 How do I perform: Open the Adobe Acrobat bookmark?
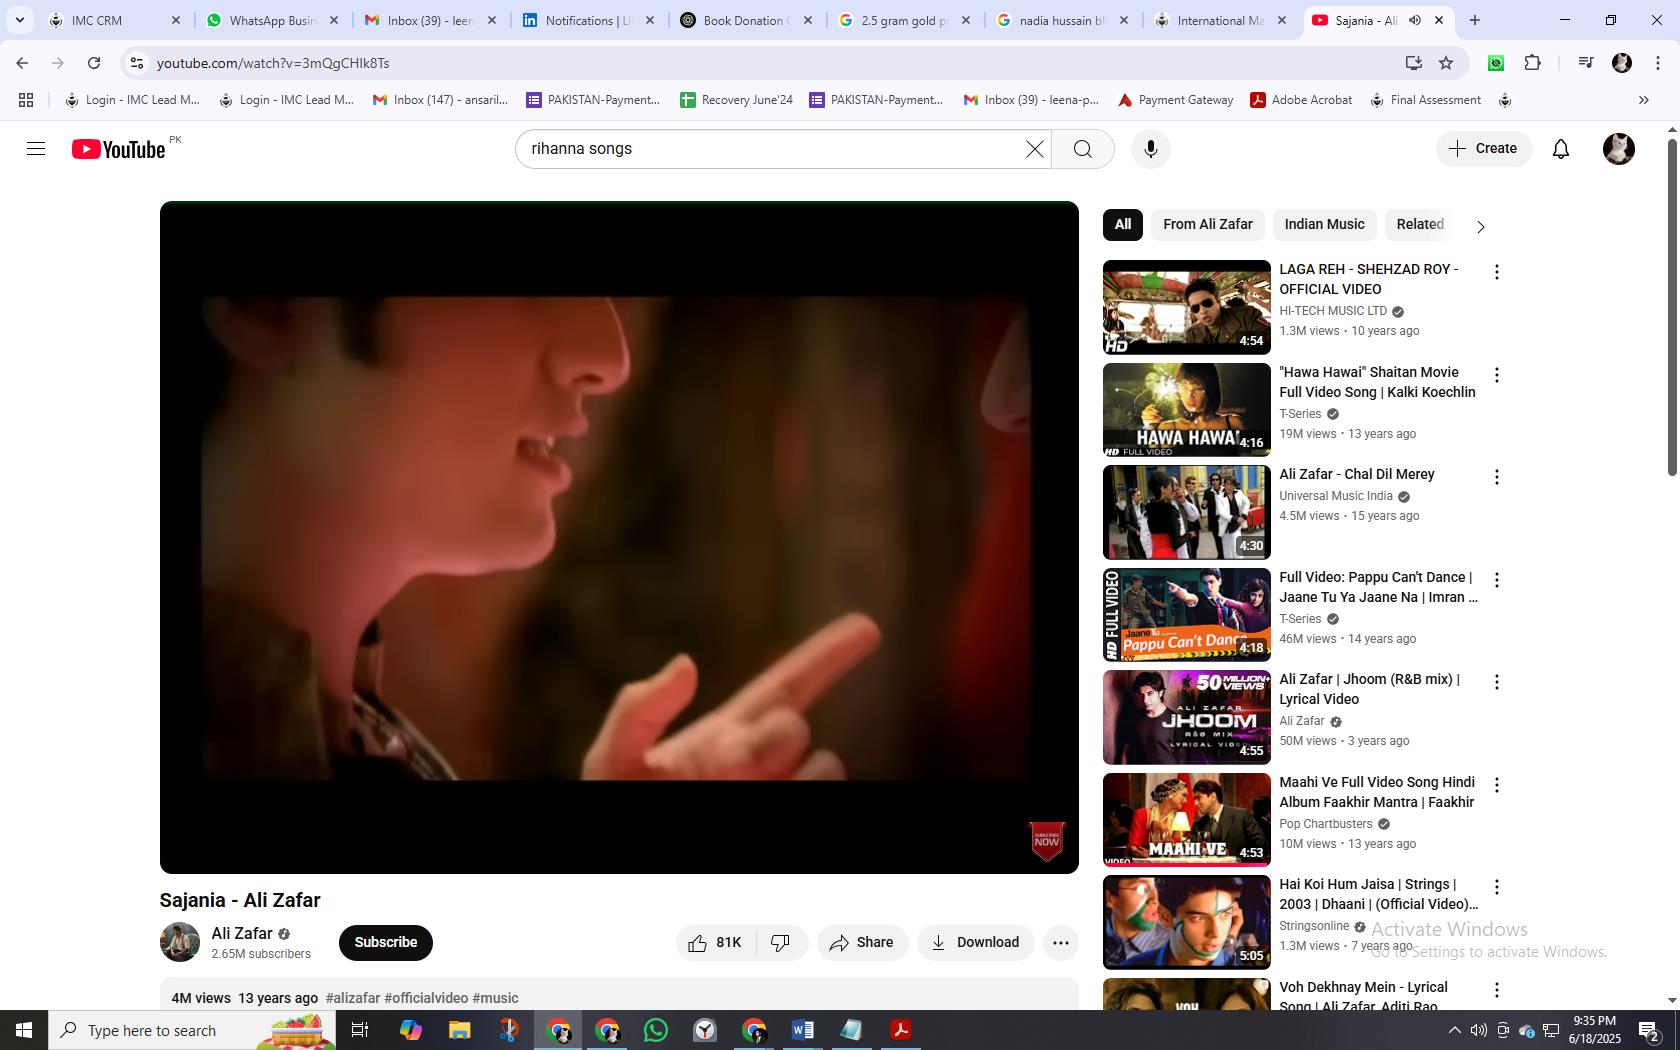1301,100
